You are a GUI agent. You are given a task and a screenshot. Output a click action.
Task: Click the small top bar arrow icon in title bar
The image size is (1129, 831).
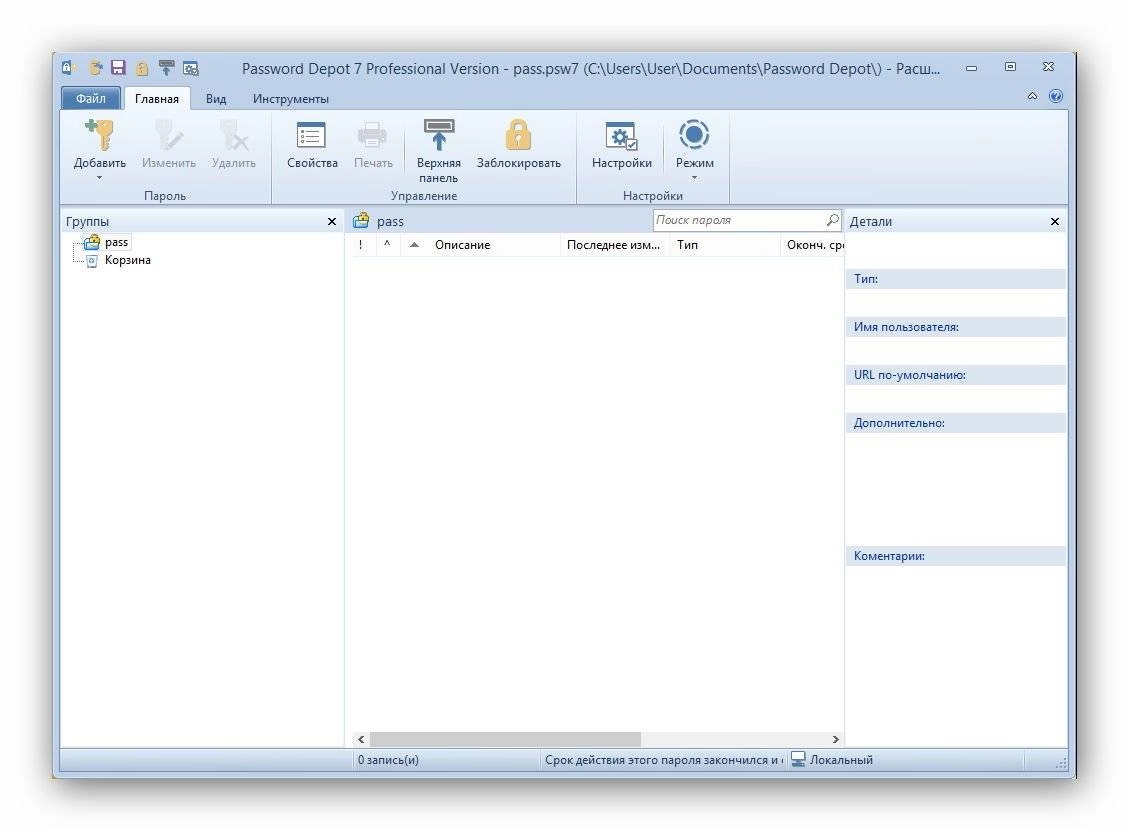(166, 68)
